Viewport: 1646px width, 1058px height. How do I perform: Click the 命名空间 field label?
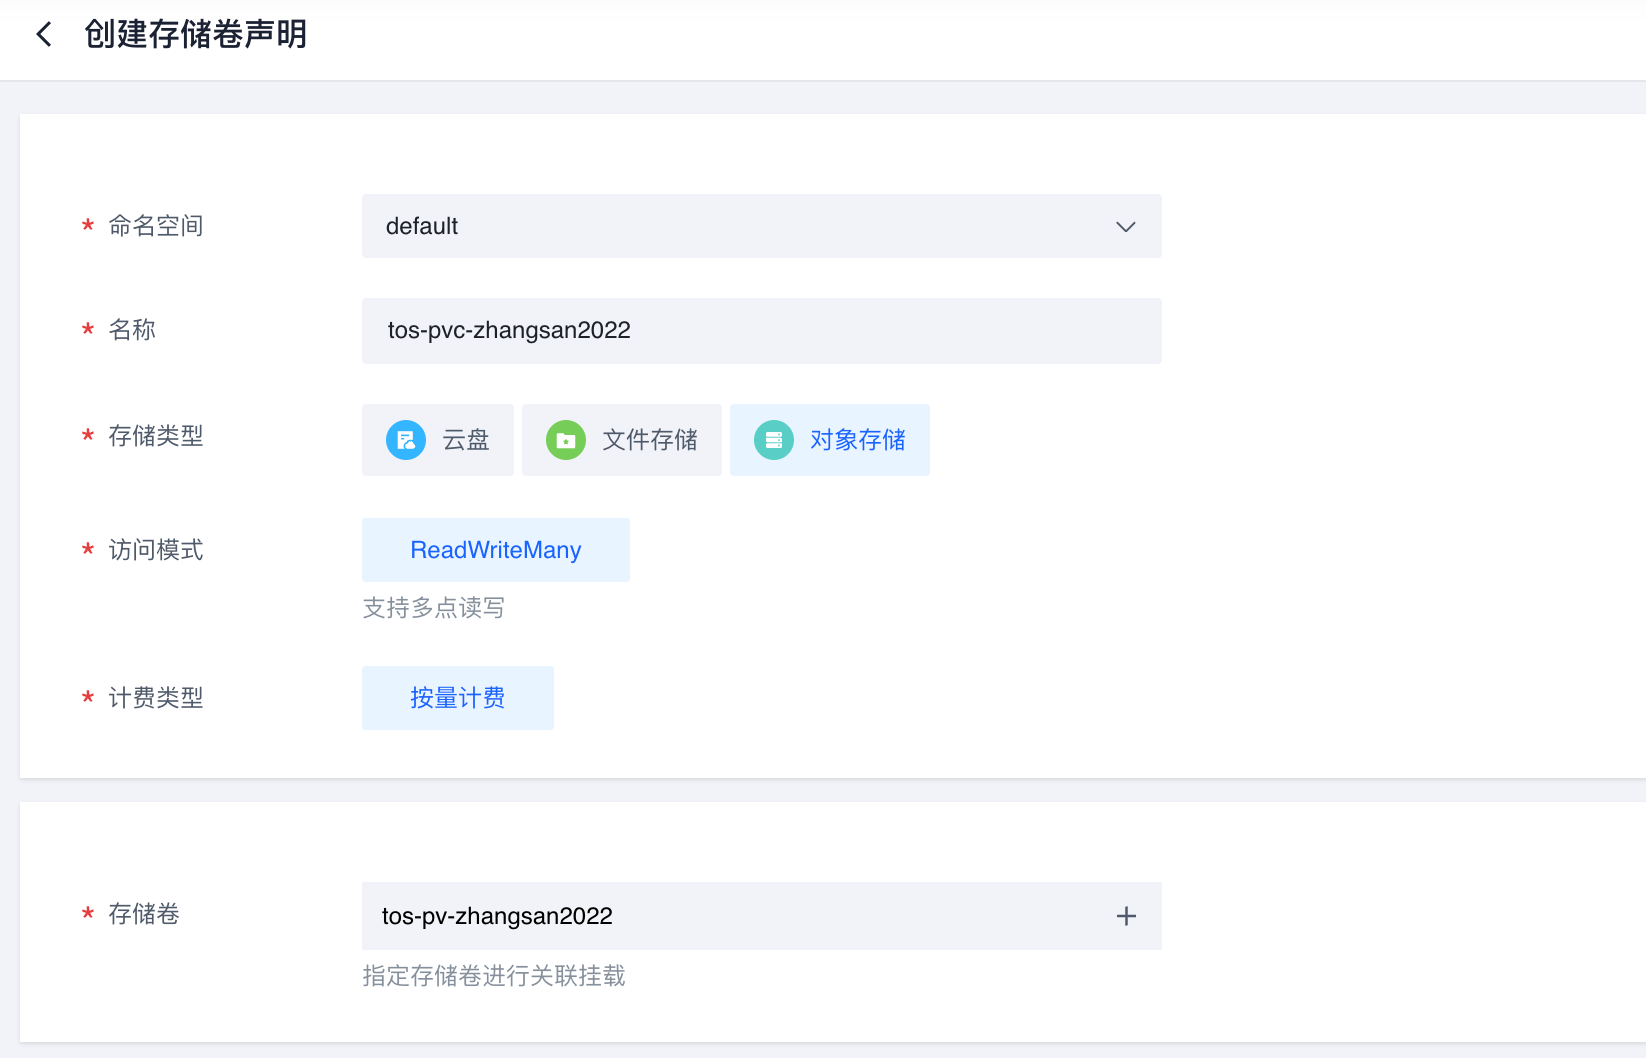point(156,226)
